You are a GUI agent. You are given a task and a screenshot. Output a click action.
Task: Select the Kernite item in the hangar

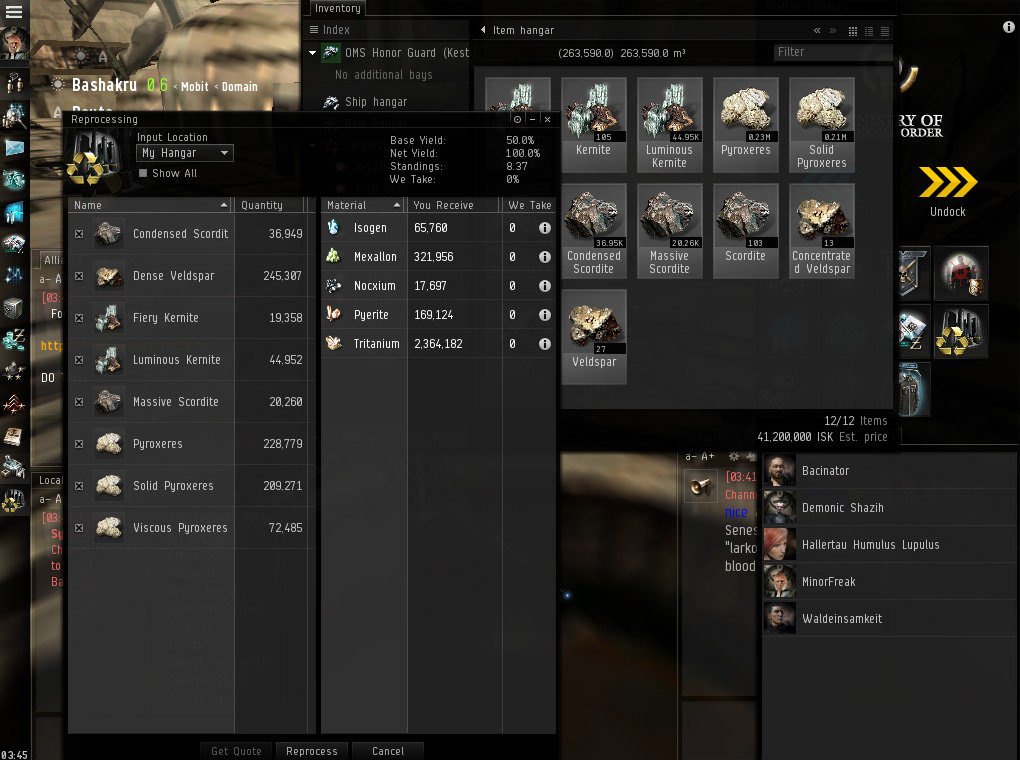click(x=593, y=125)
